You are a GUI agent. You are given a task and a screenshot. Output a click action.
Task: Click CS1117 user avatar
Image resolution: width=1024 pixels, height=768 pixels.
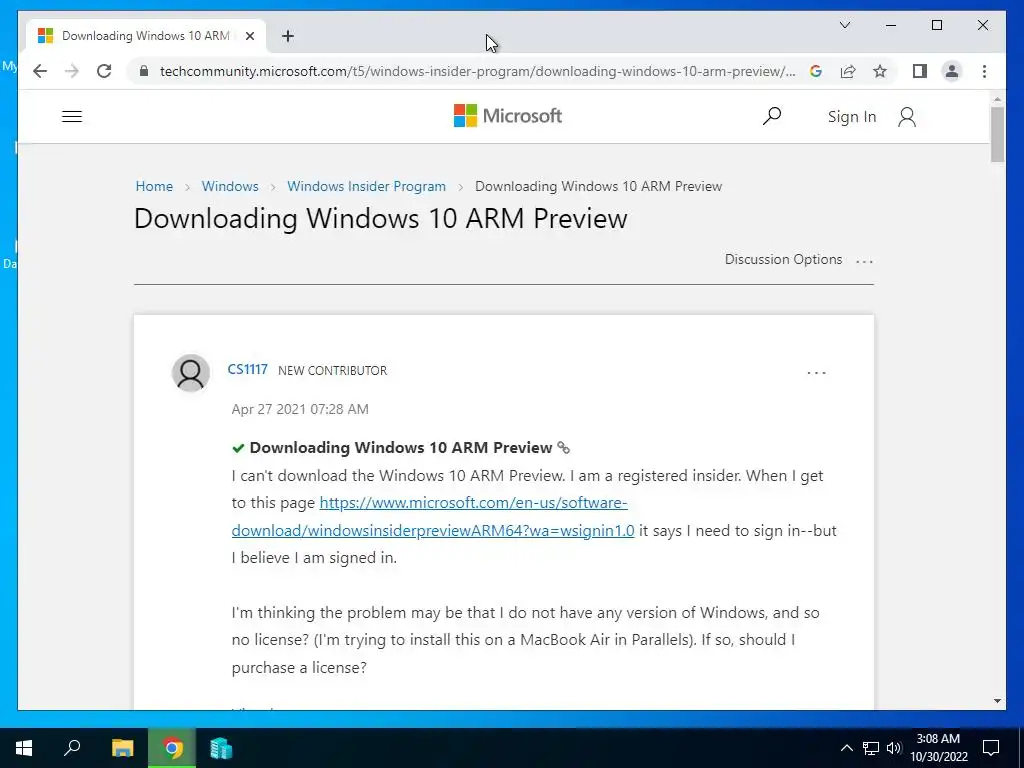coord(191,373)
